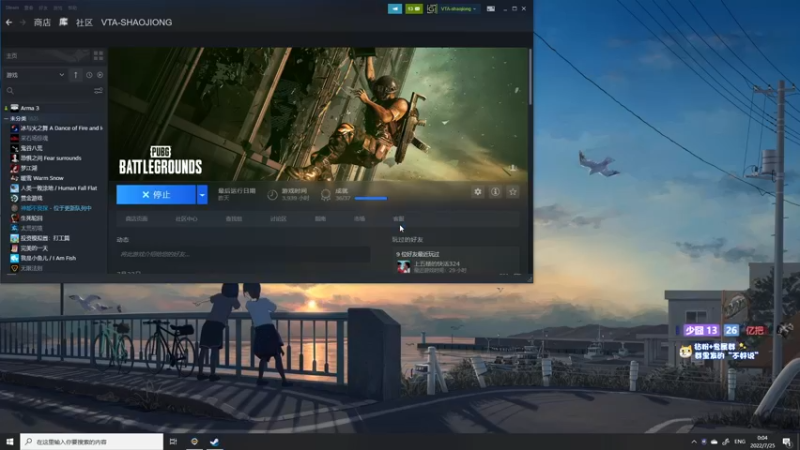Click the PUBG Battlegrounds hero banner

(318, 114)
